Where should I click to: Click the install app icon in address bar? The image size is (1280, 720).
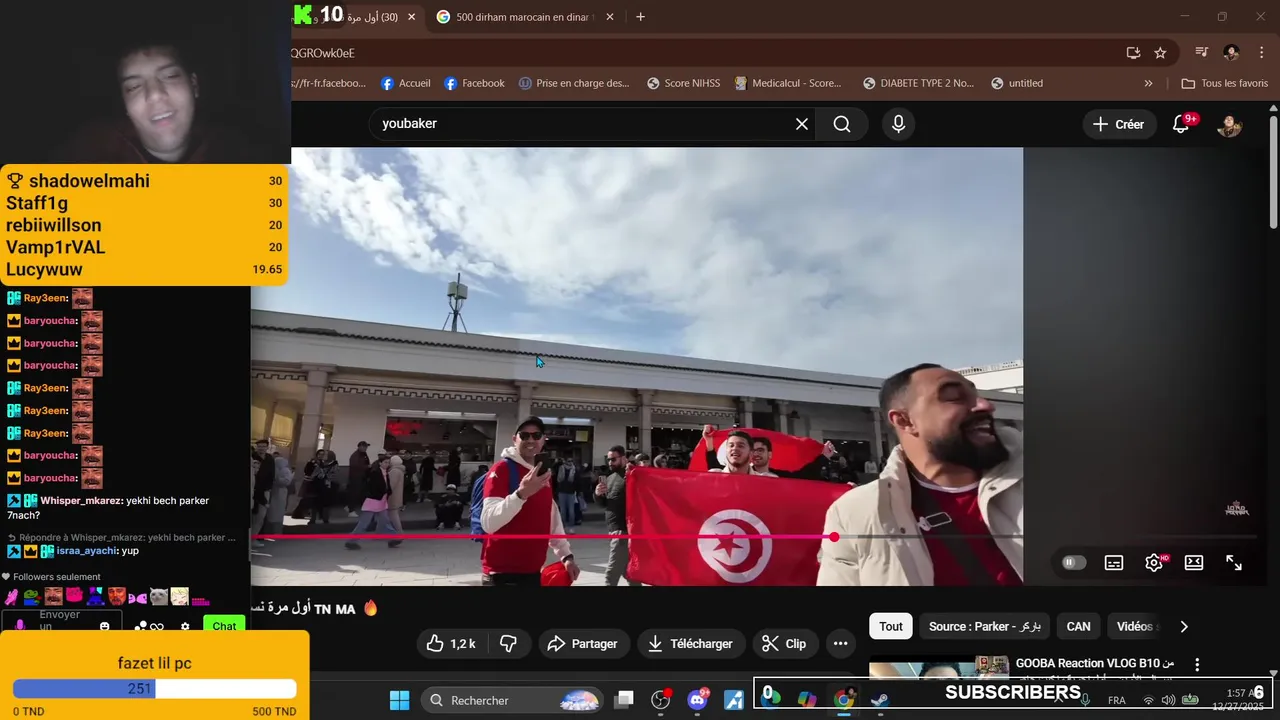point(1133,53)
